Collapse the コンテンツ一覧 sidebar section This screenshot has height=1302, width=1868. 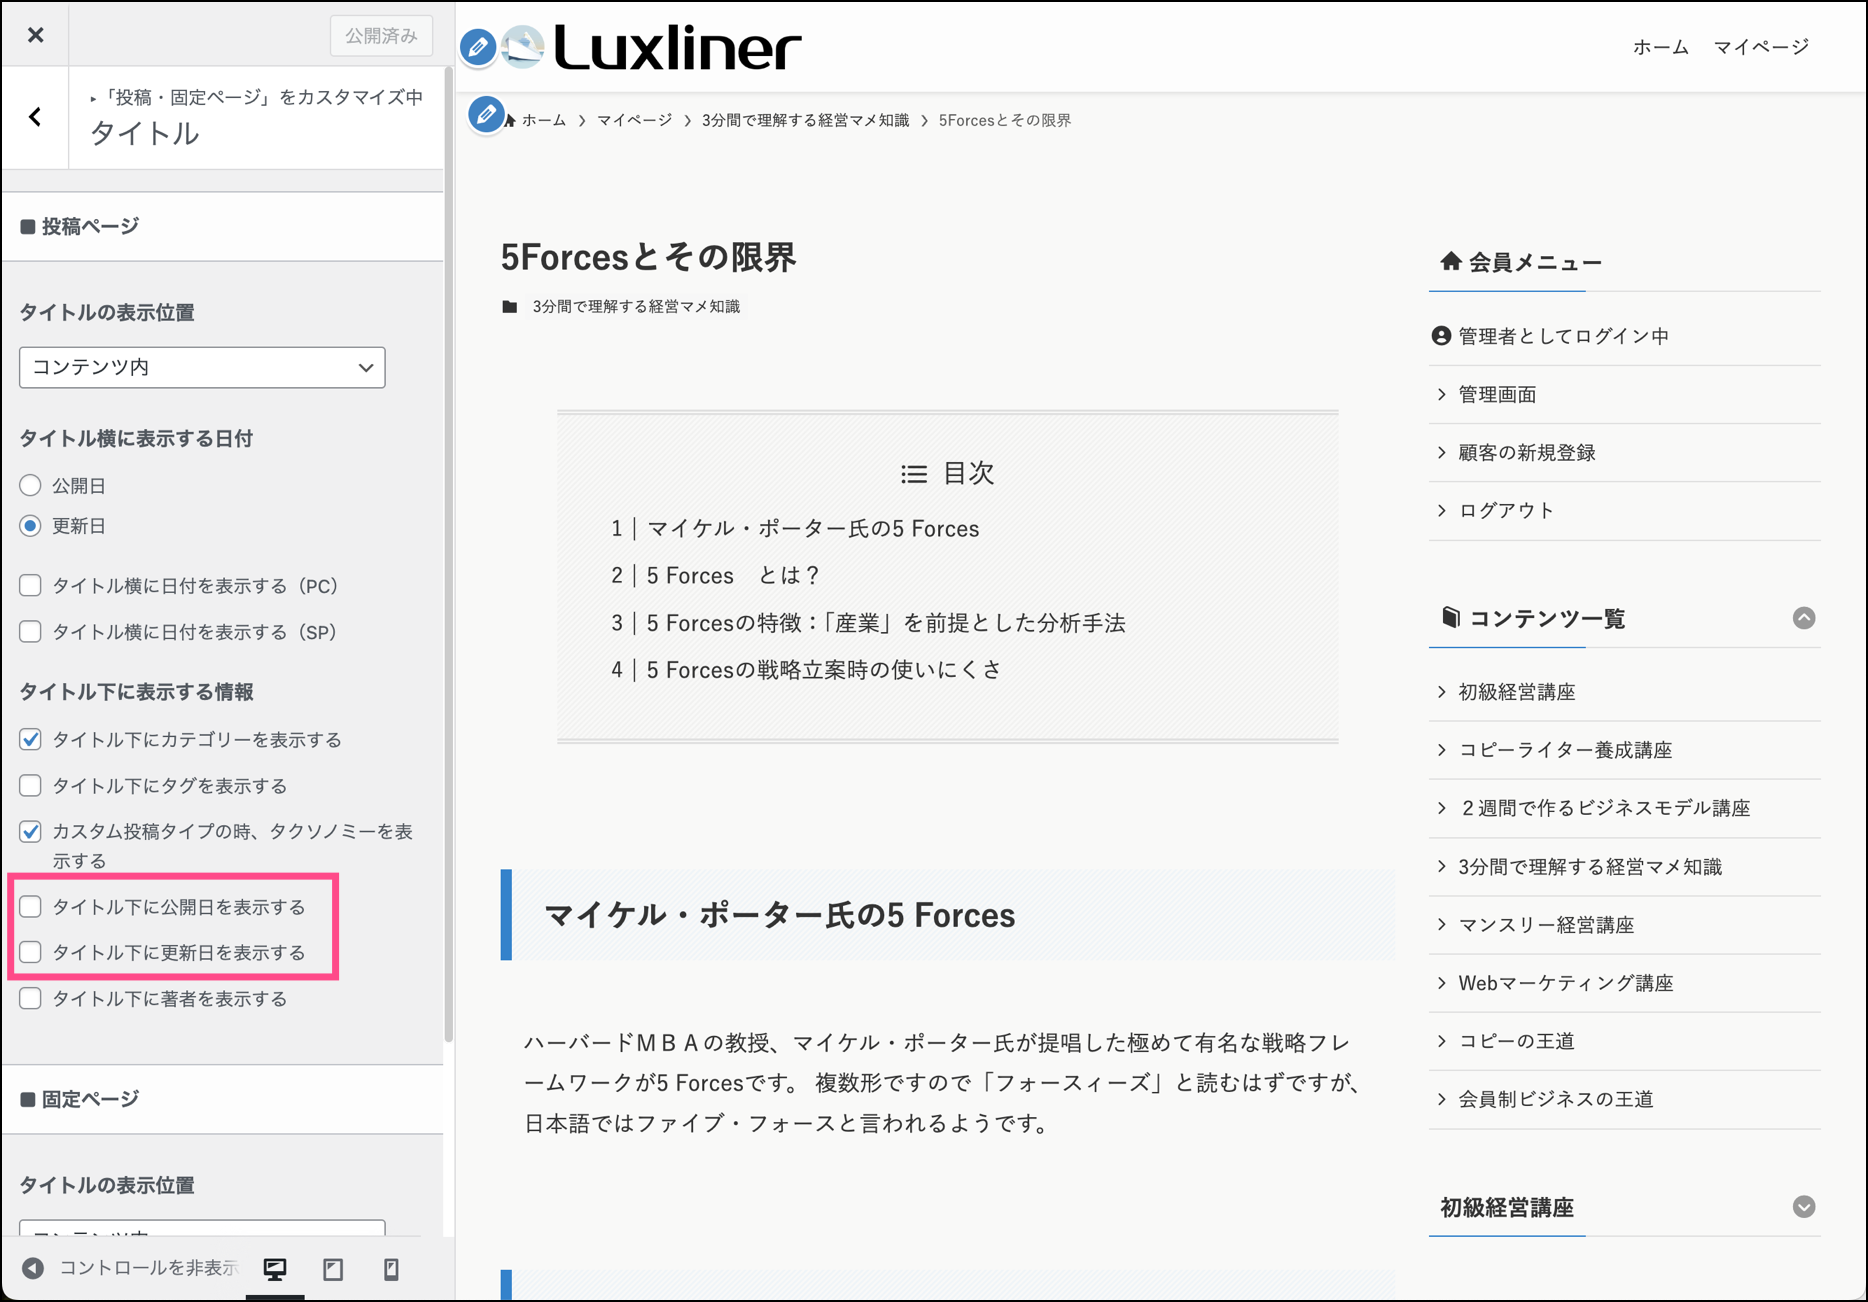(1803, 618)
